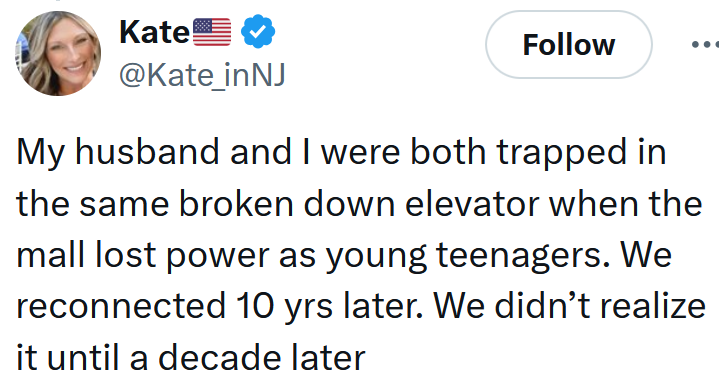Click the tweet's first line starting 'My husband'
Screen dimensions: 719x389
pyautogui.click(x=341, y=153)
